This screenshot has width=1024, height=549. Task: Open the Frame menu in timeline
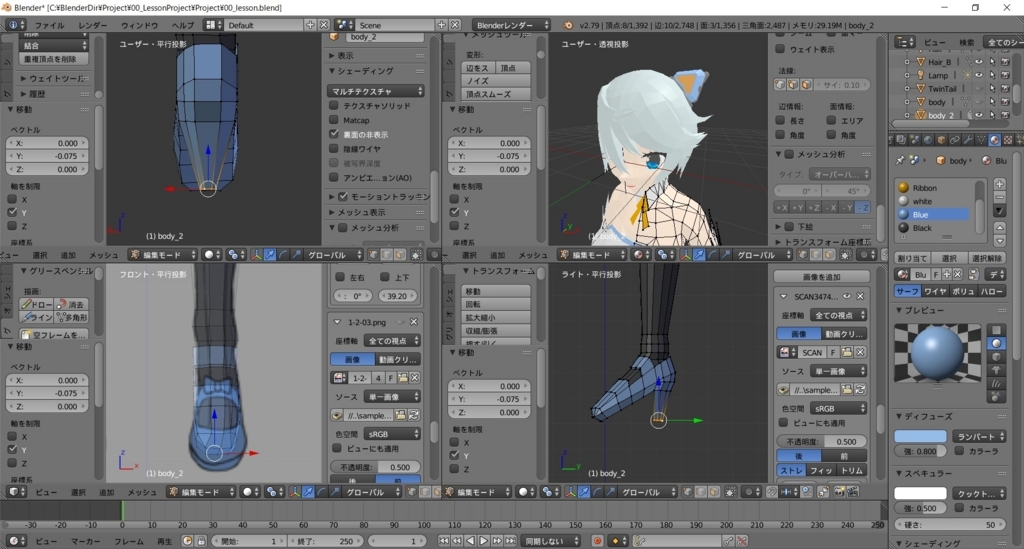click(129, 541)
